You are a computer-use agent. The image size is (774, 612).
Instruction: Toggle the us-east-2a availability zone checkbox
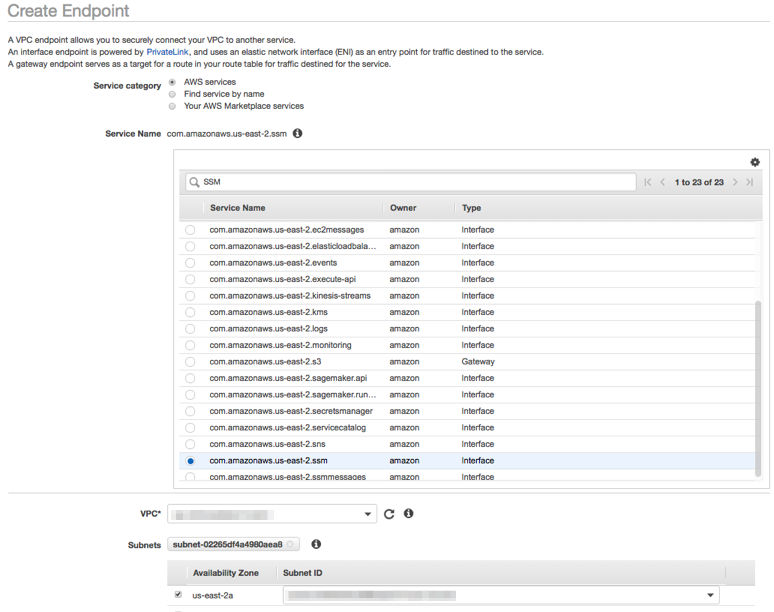pos(178,595)
